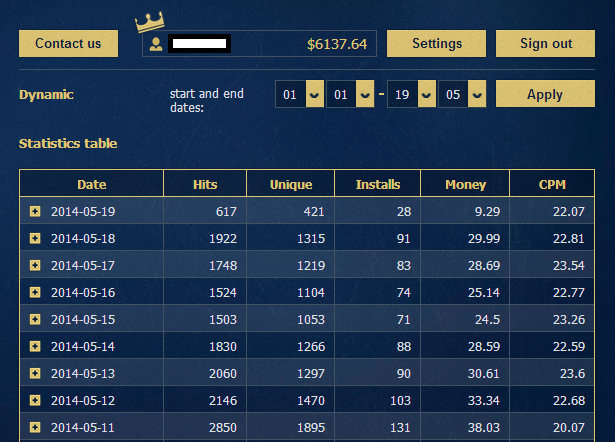The width and height of the screenshot is (615, 442).
Task: Click the account balance $6137.64
Action: (x=337, y=44)
